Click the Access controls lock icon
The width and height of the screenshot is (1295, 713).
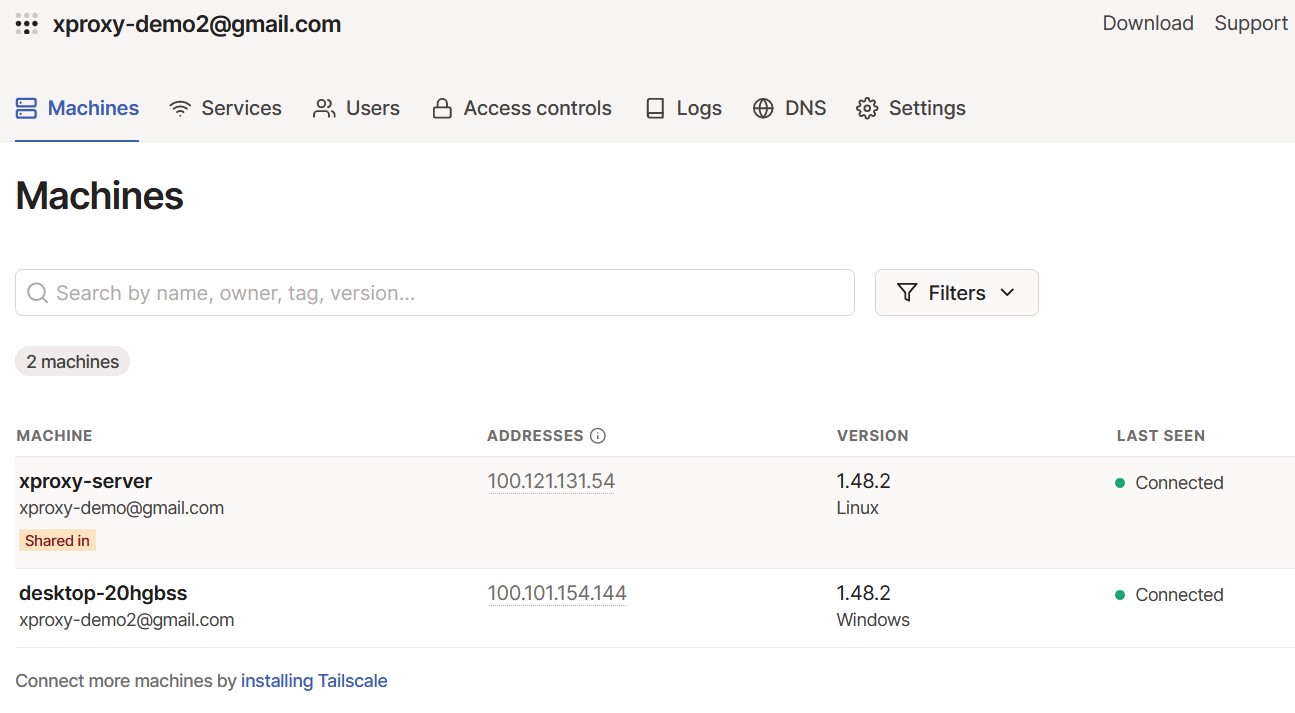442,108
